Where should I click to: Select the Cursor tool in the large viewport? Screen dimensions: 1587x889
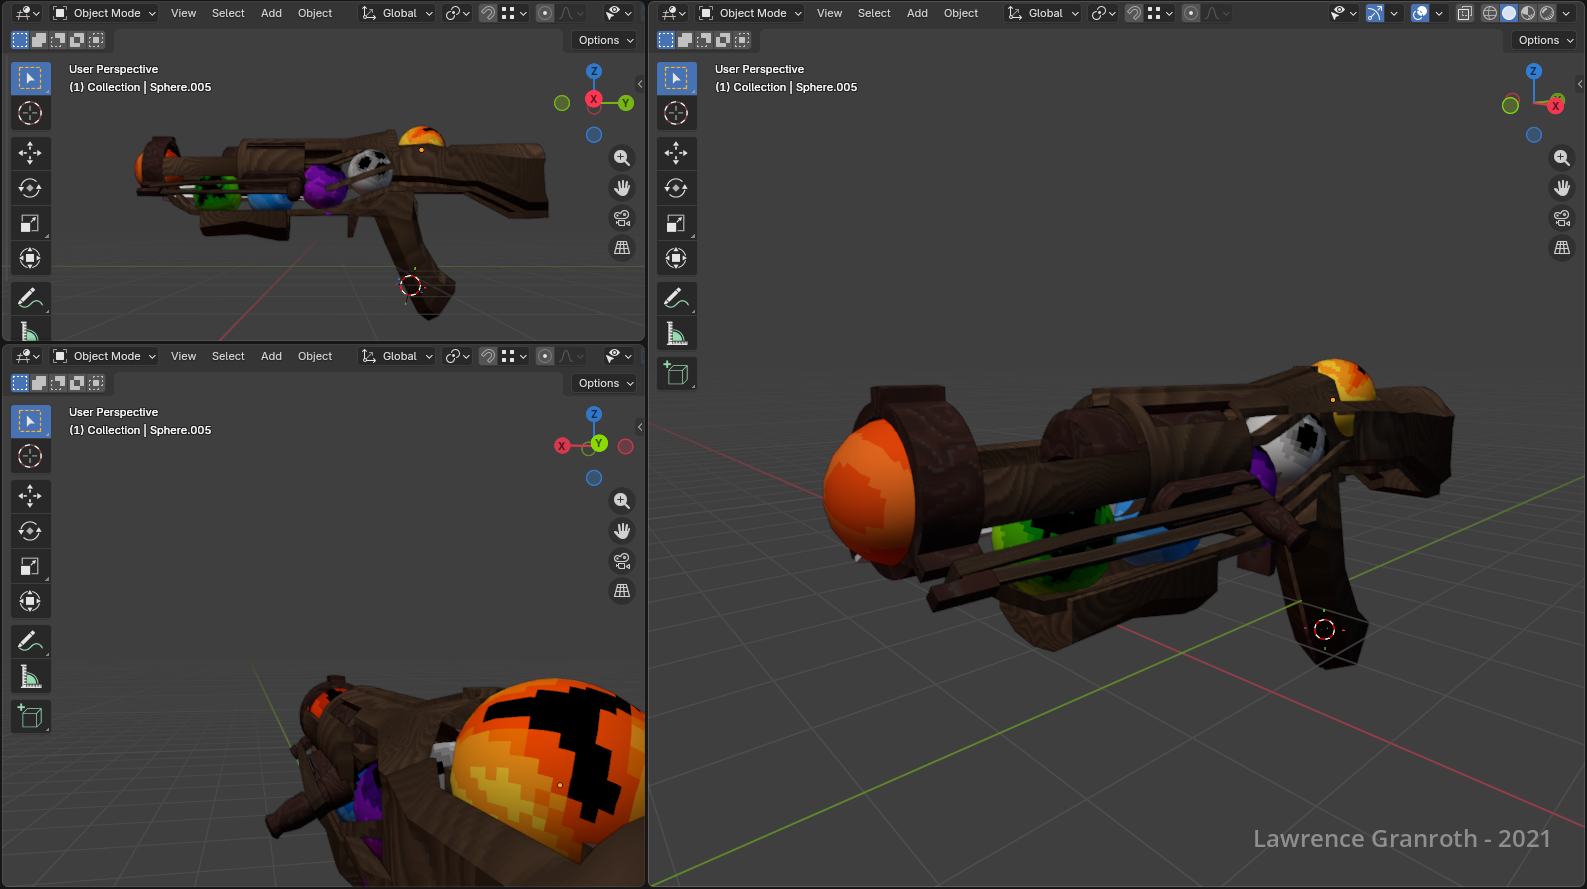[x=676, y=113]
